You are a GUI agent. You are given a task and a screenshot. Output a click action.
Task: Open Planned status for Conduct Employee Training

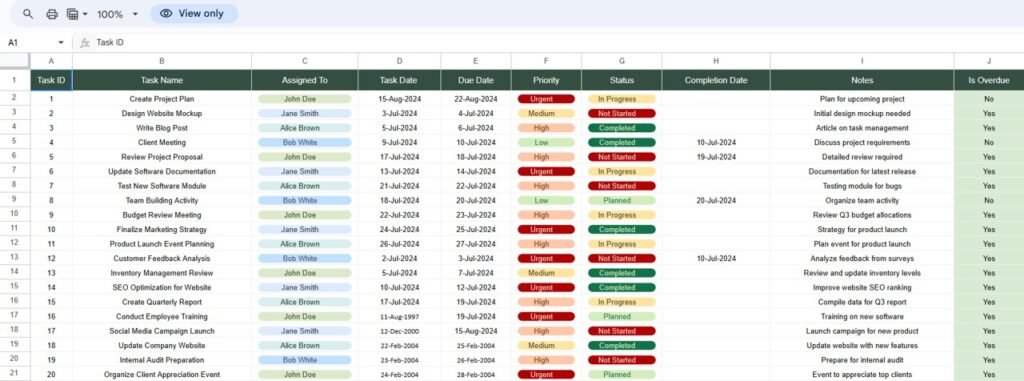[621, 317]
